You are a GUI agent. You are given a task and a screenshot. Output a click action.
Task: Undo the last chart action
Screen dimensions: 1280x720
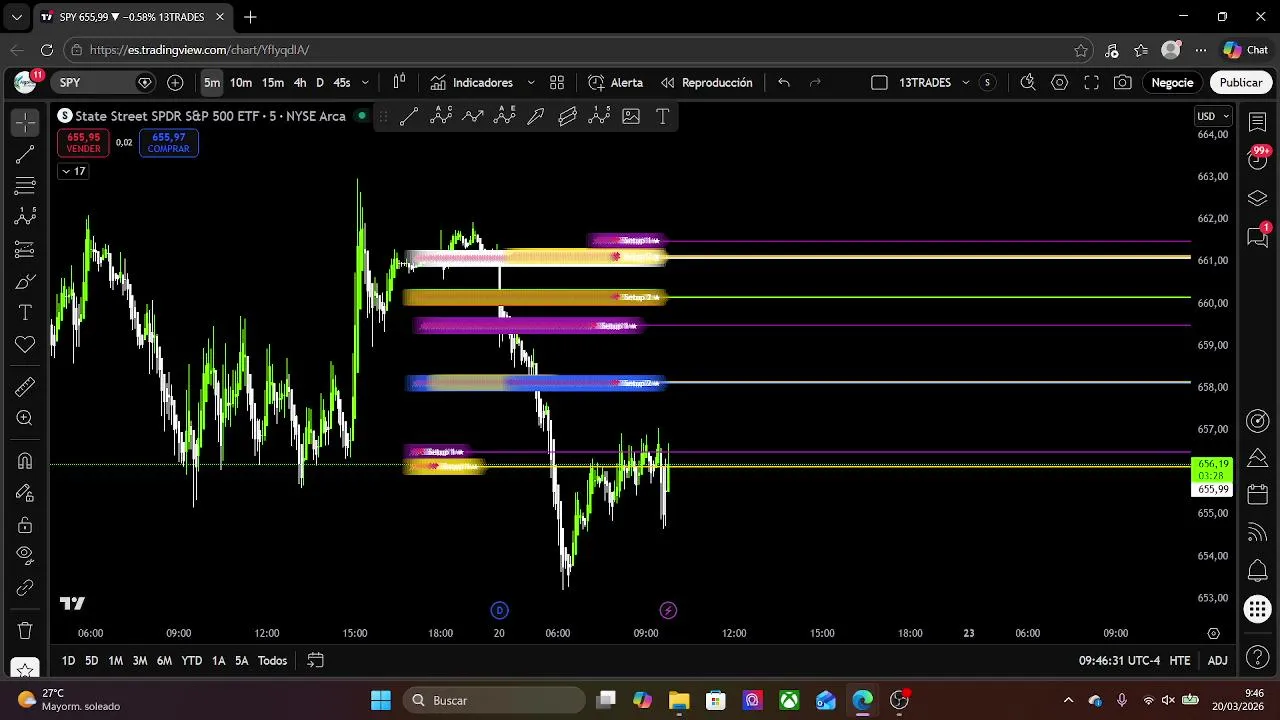click(x=784, y=83)
